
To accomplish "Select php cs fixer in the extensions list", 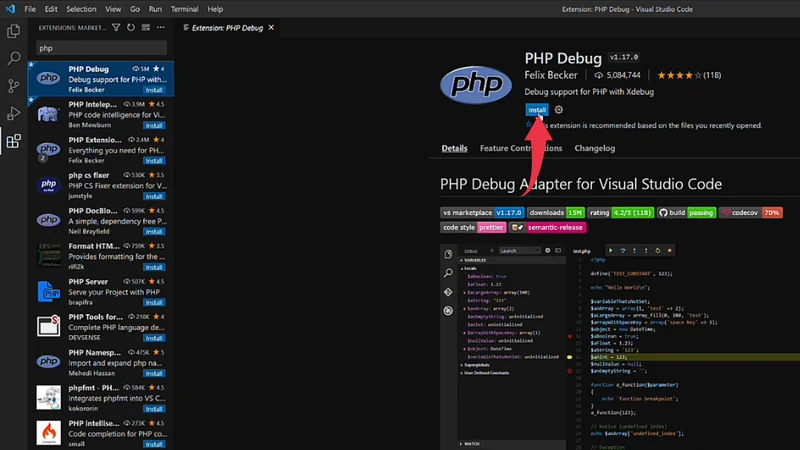I will click(100, 185).
